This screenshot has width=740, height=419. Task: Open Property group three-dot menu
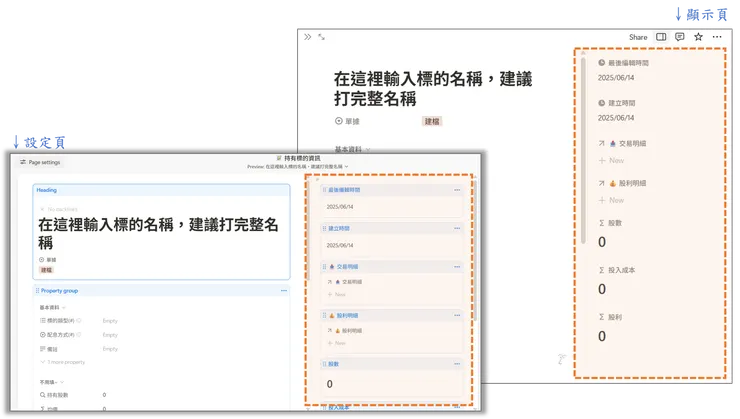(284, 291)
